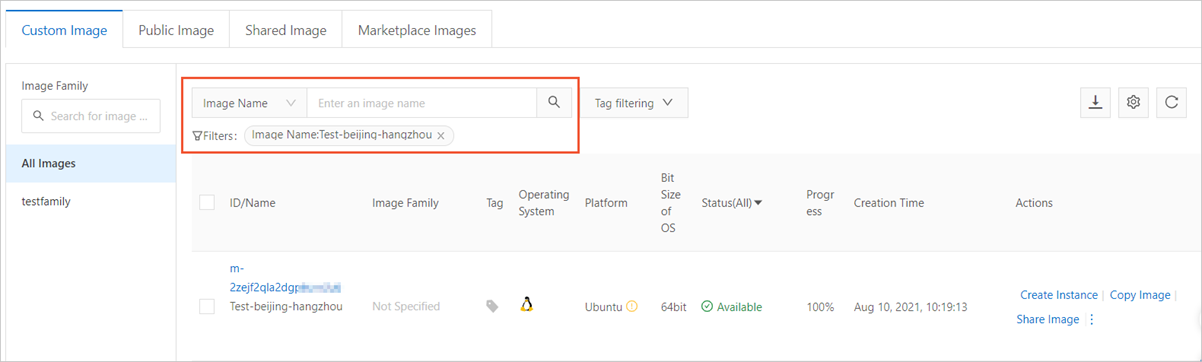The height and width of the screenshot is (362, 1202).
Task: Click the refresh icon
Action: coord(1171,102)
